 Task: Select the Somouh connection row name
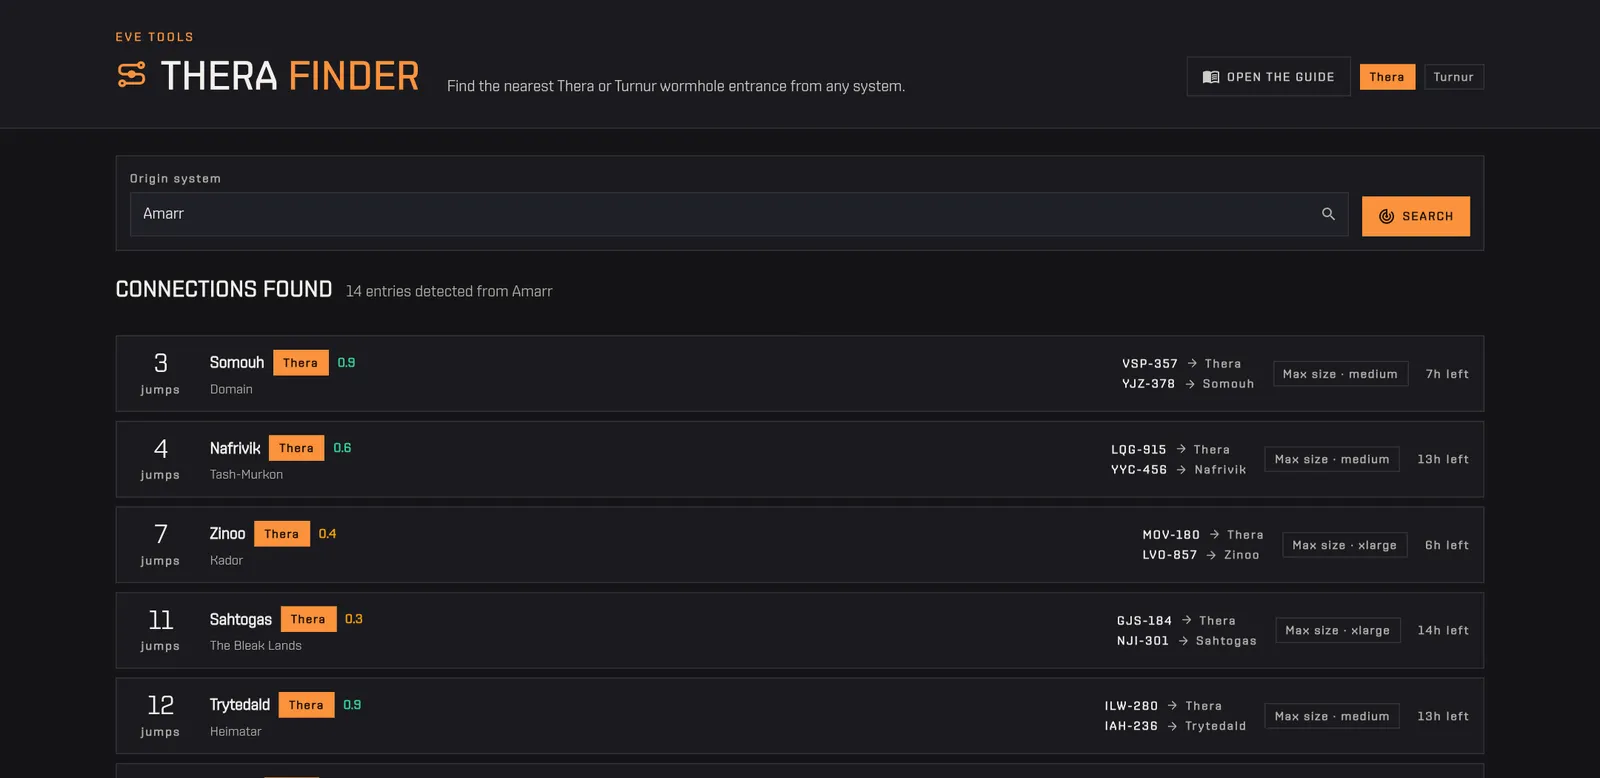[237, 362]
